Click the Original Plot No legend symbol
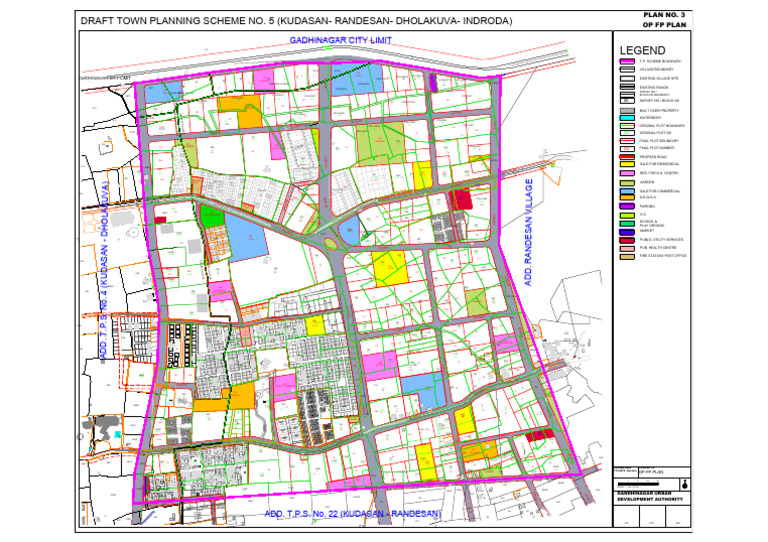The height and width of the screenshot is (542, 768). [627, 133]
